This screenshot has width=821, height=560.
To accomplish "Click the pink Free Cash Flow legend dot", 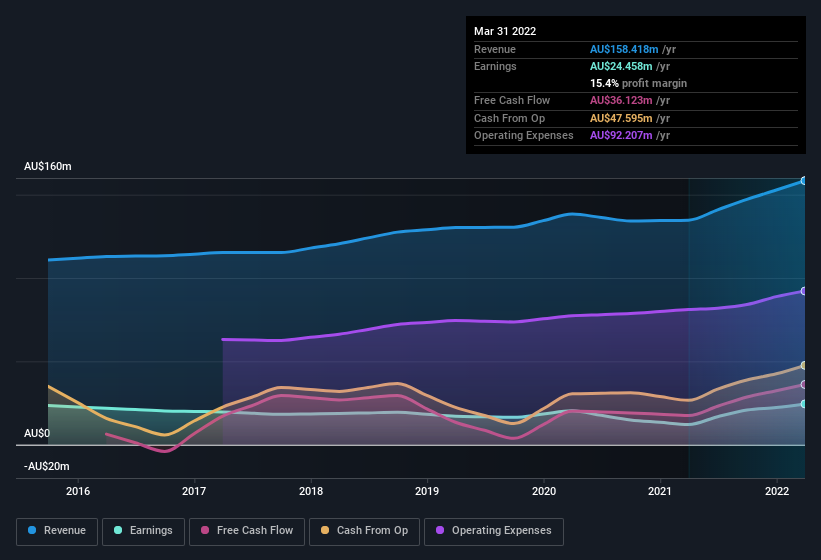I will [205, 530].
